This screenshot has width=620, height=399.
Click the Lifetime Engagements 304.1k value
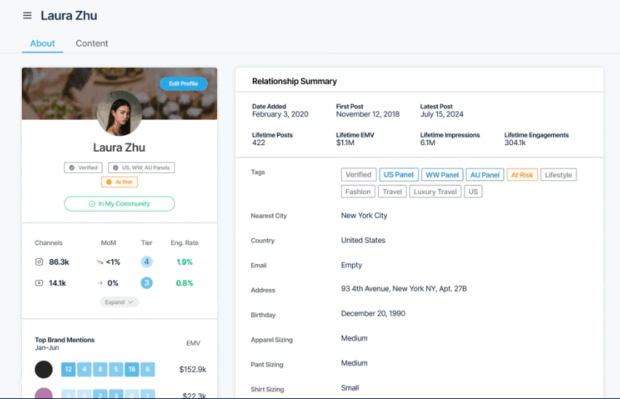pyautogui.click(x=515, y=143)
